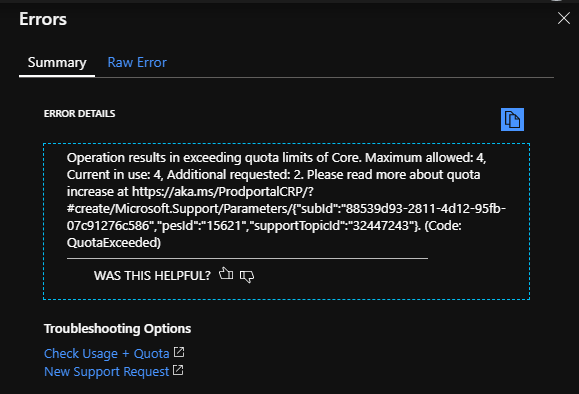Give thumbs up for helpful feedback
Viewport: 579px width, 394px height.
pos(226,274)
